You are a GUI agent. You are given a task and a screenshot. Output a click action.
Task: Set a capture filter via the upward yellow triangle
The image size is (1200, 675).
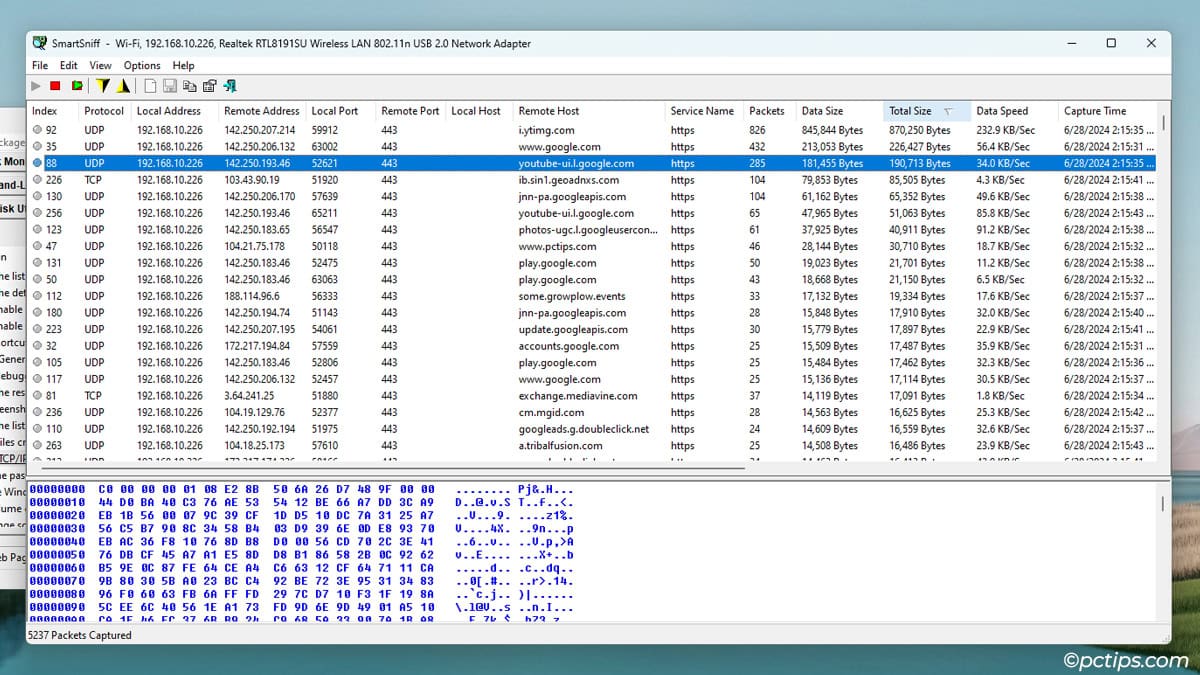122,85
